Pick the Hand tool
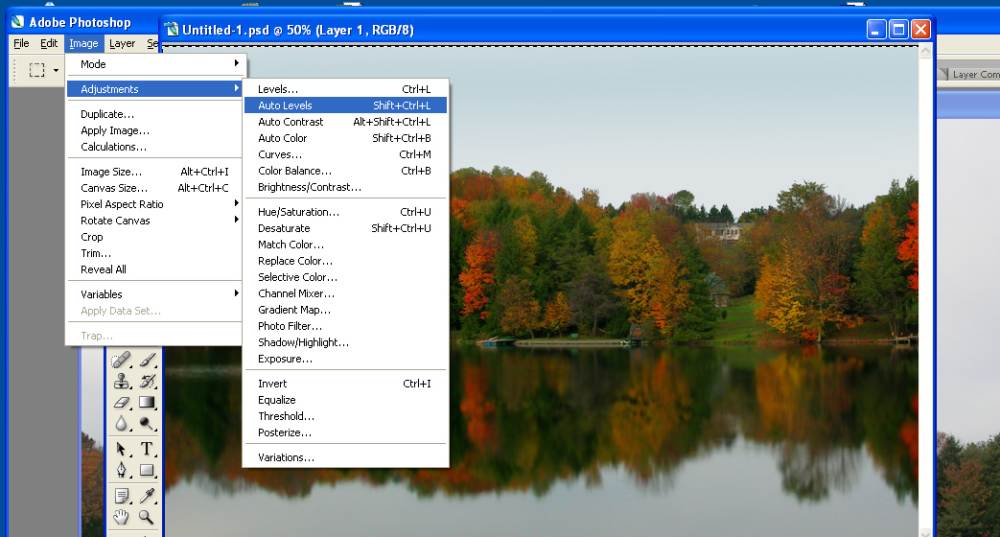1000x537 pixels. [121, 517]
